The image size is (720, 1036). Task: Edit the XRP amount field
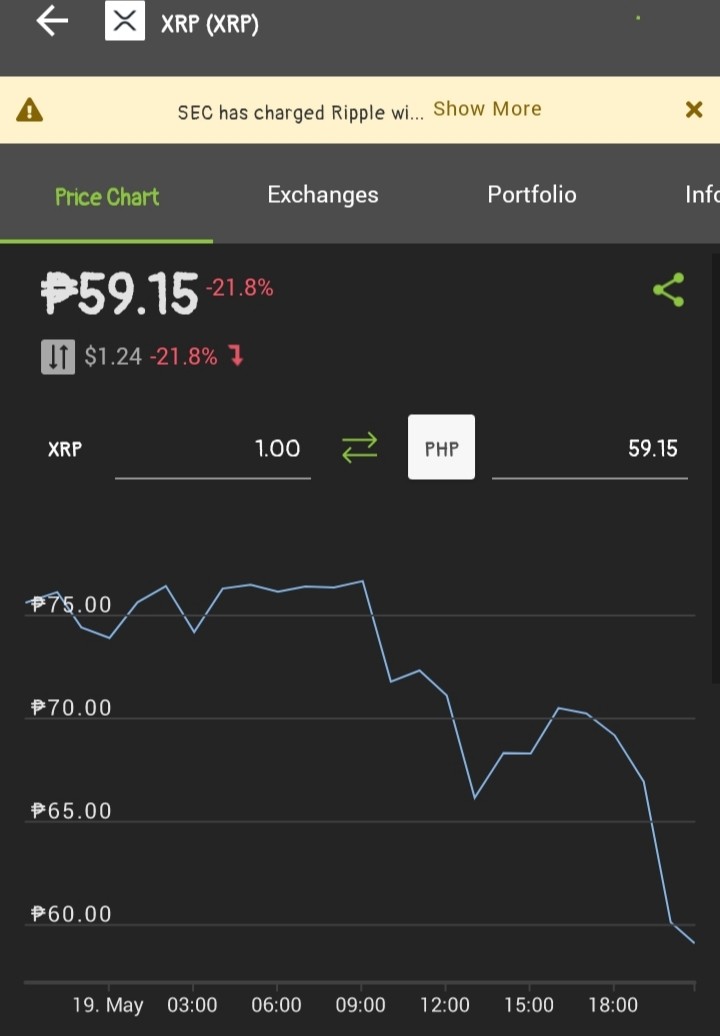(213, 449)
